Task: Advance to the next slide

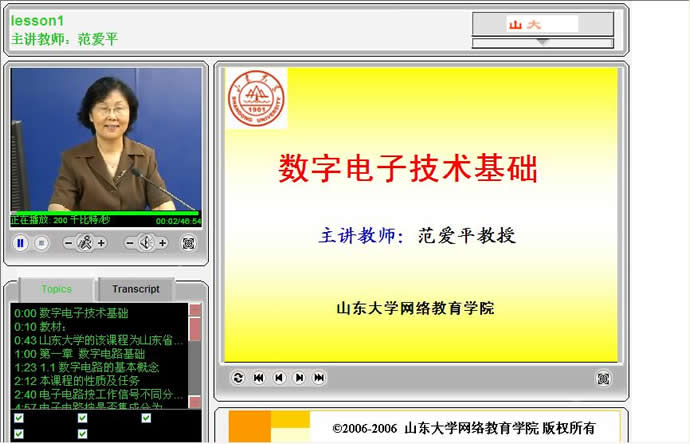Action: (x=299, y=378)
